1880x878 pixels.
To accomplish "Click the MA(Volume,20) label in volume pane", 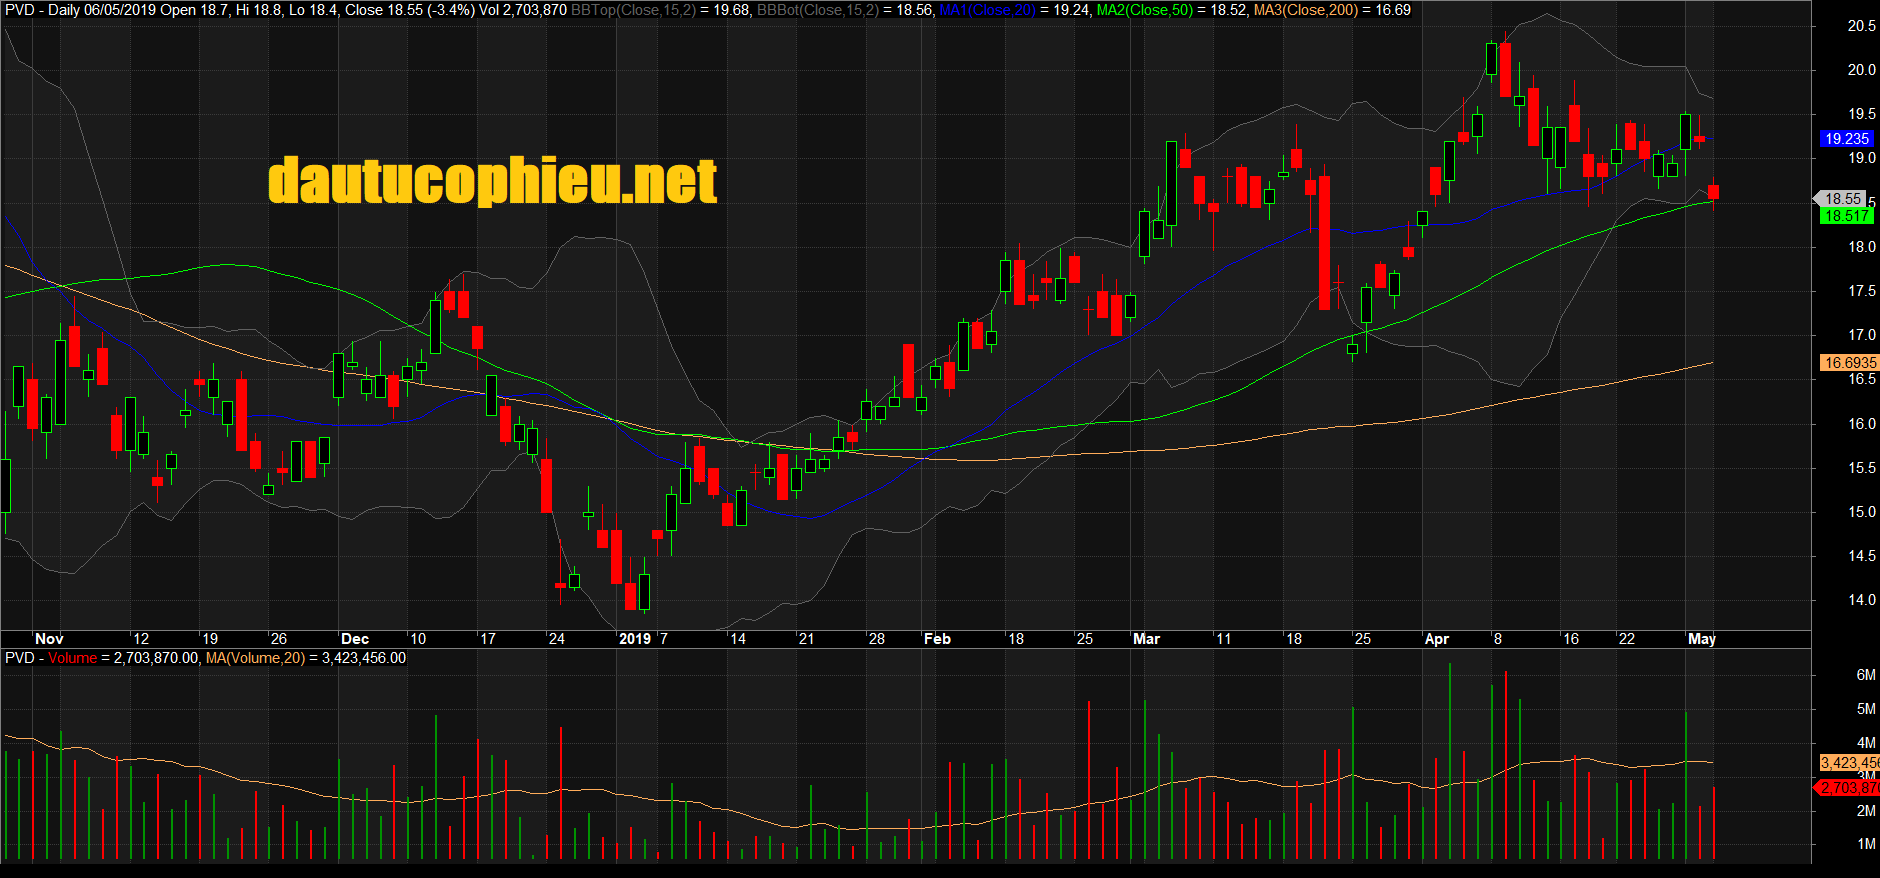I will pos(254,658).
